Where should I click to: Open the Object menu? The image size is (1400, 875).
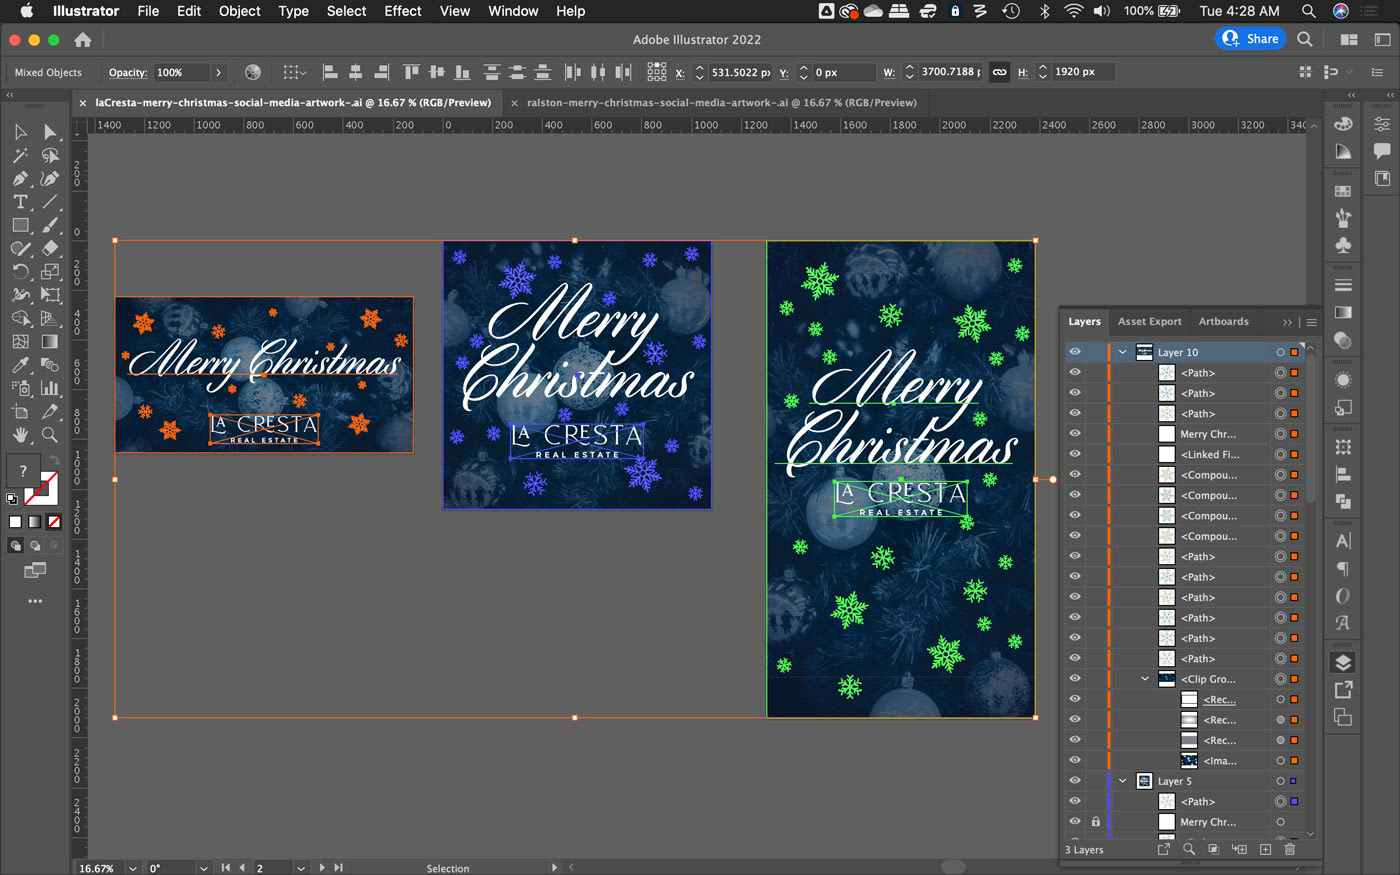(x=240, y=11)
